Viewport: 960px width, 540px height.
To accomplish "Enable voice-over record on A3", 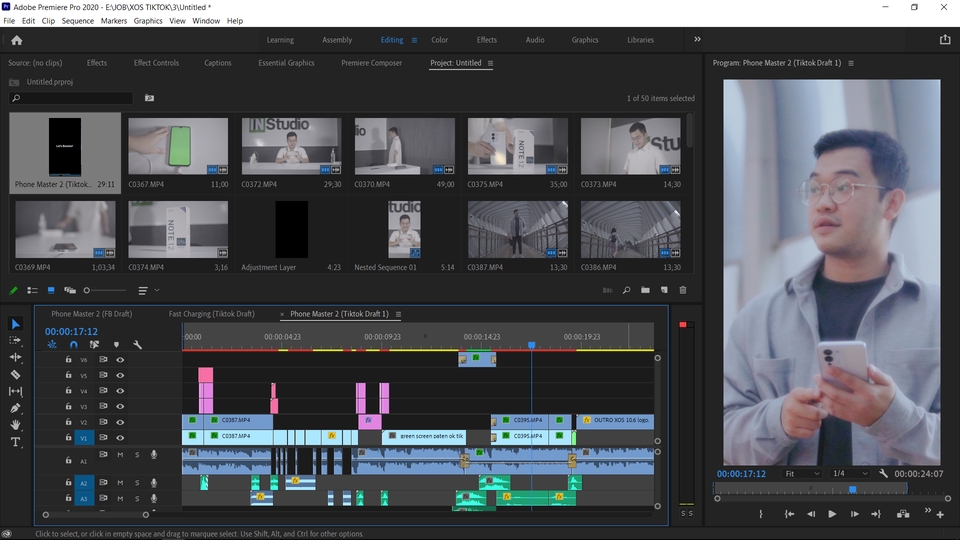I will (x=154, y=498).
